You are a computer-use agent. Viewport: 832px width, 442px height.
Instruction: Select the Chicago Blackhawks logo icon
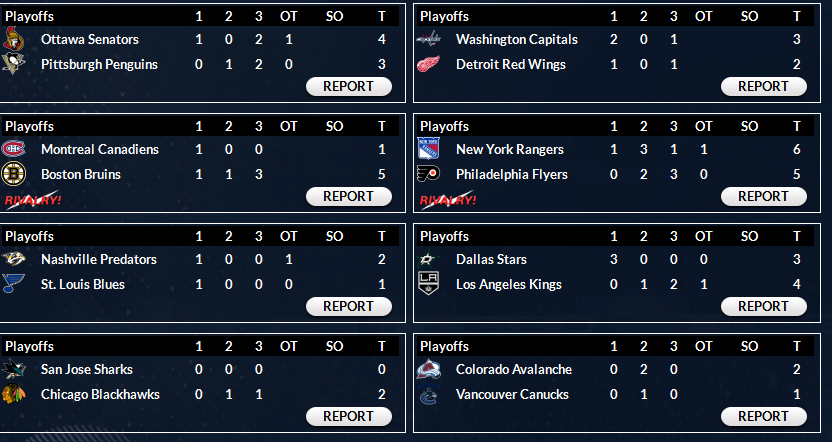point(14,395)
